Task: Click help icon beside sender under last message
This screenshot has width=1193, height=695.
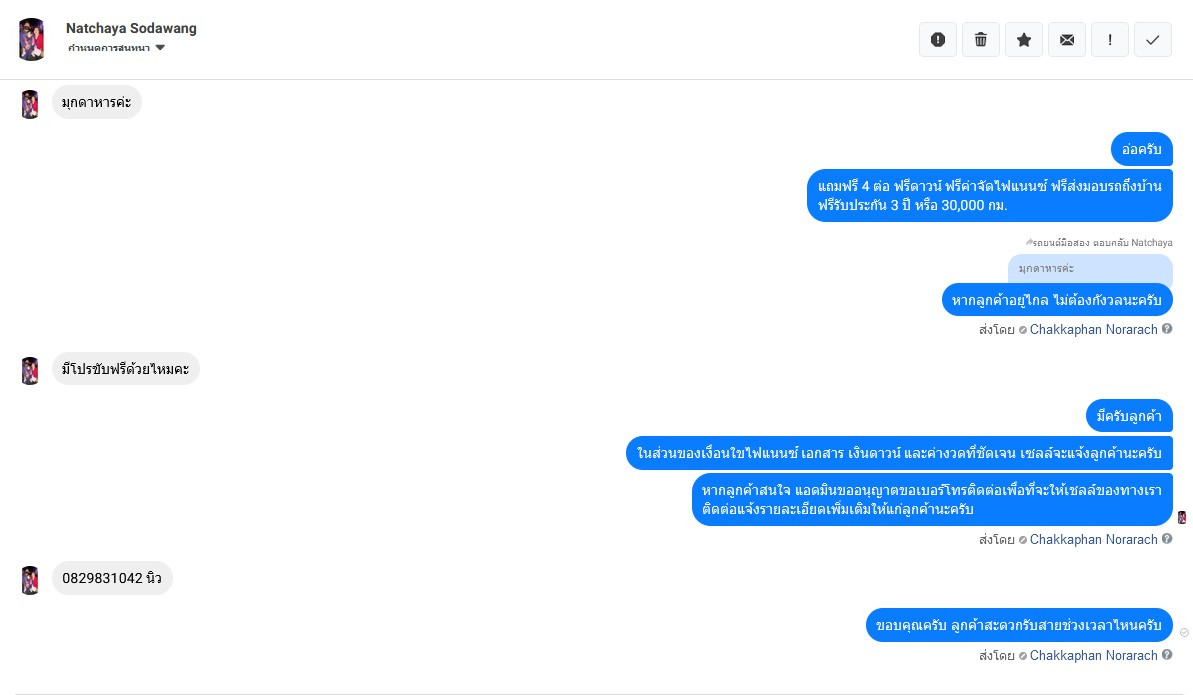Action: 1167,655
